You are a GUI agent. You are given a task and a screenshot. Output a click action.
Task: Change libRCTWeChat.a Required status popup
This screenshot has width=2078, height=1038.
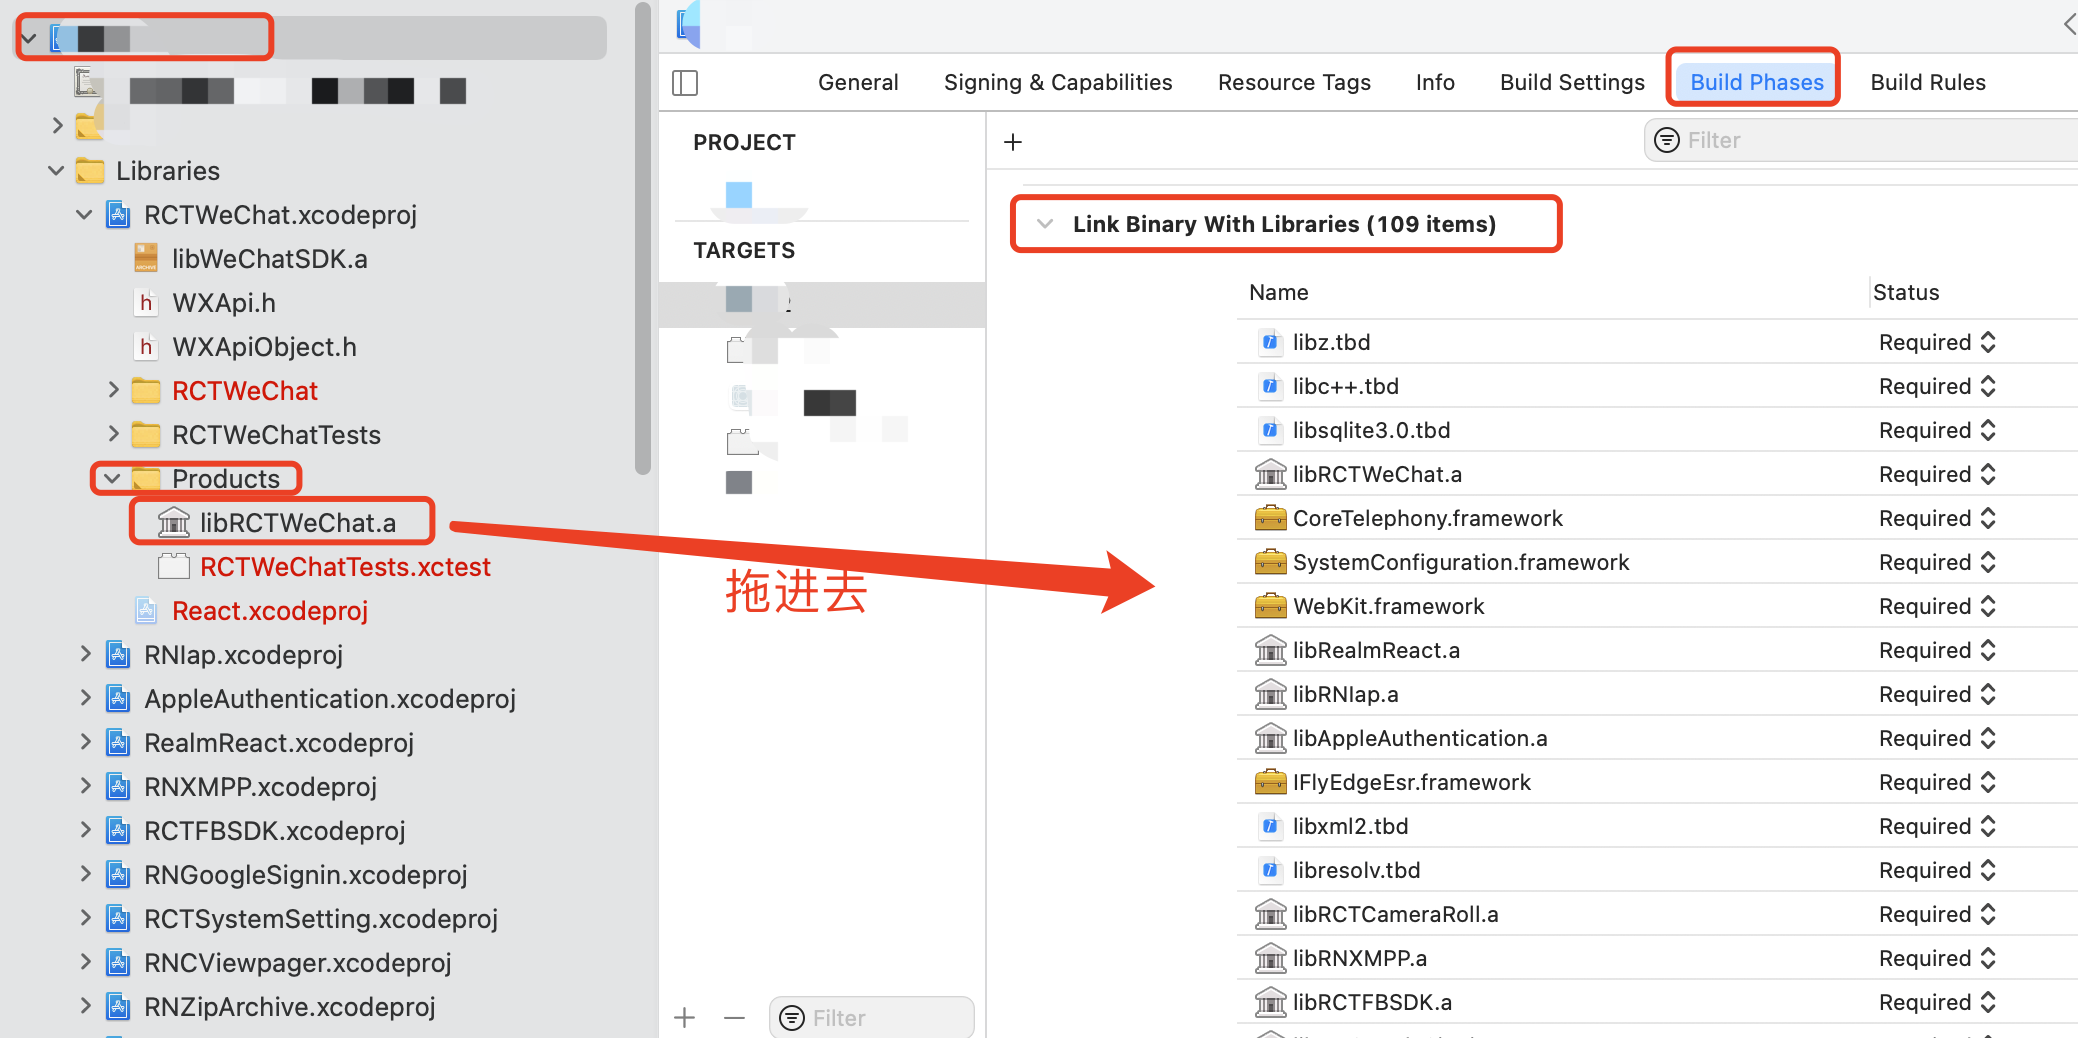coord(1937,474)
